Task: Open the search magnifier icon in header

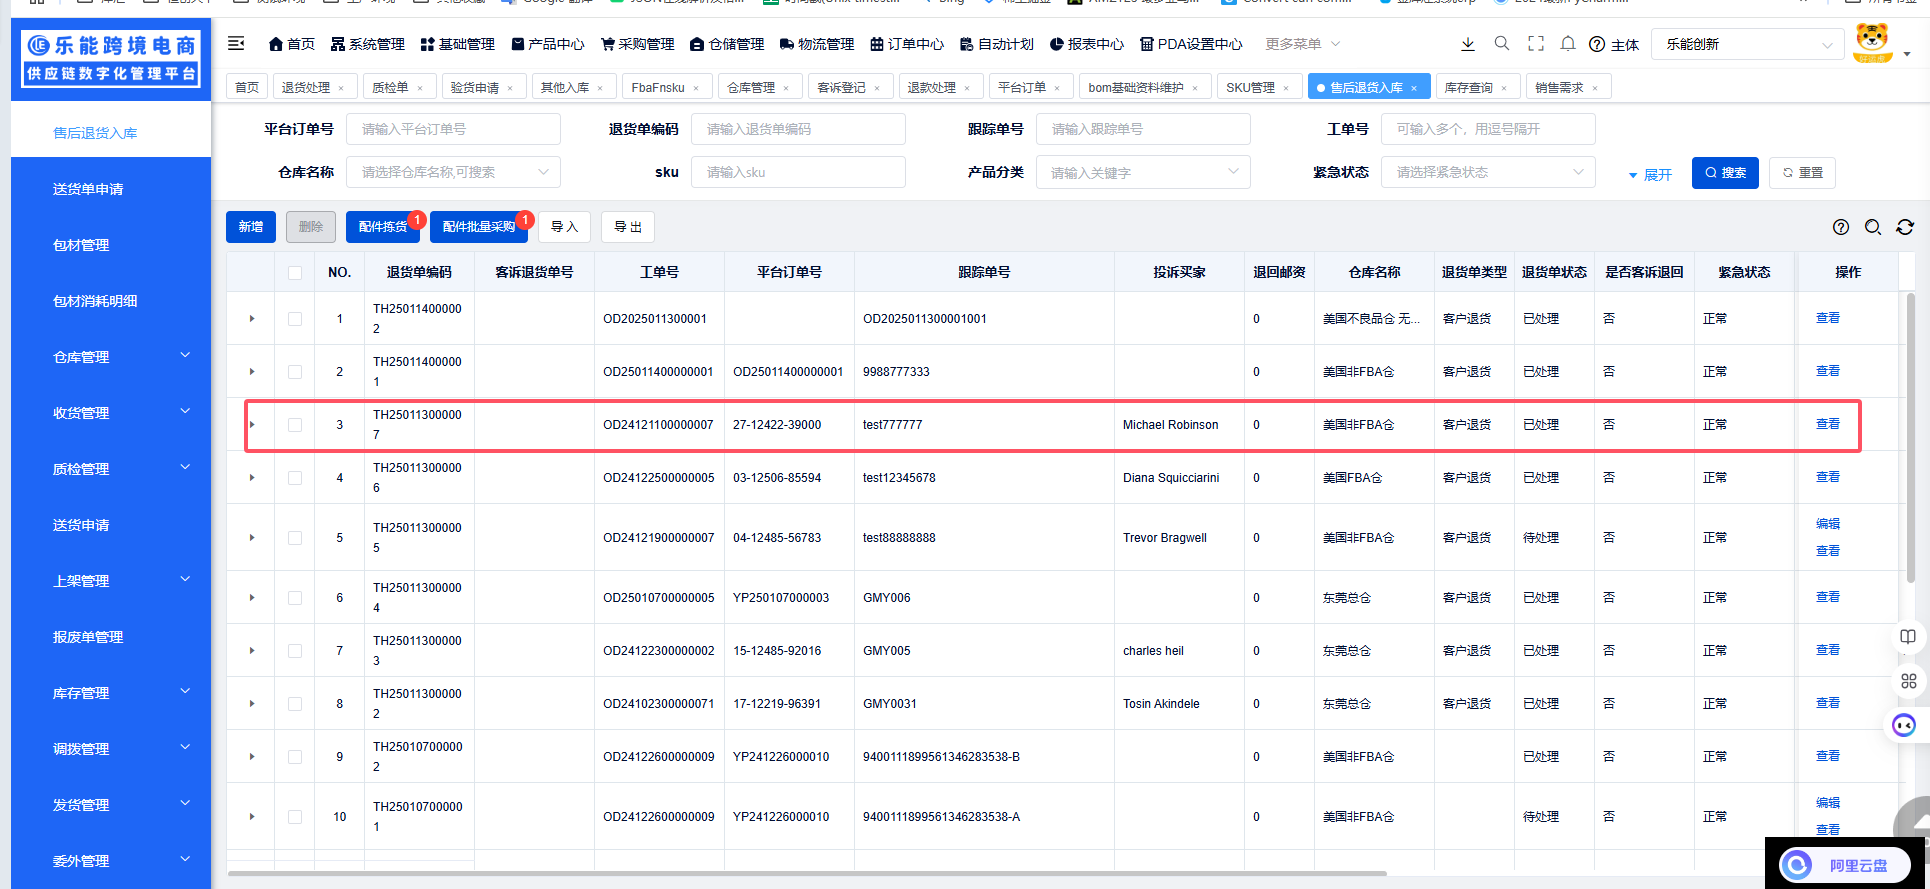Action: (x=1501, y=44)
